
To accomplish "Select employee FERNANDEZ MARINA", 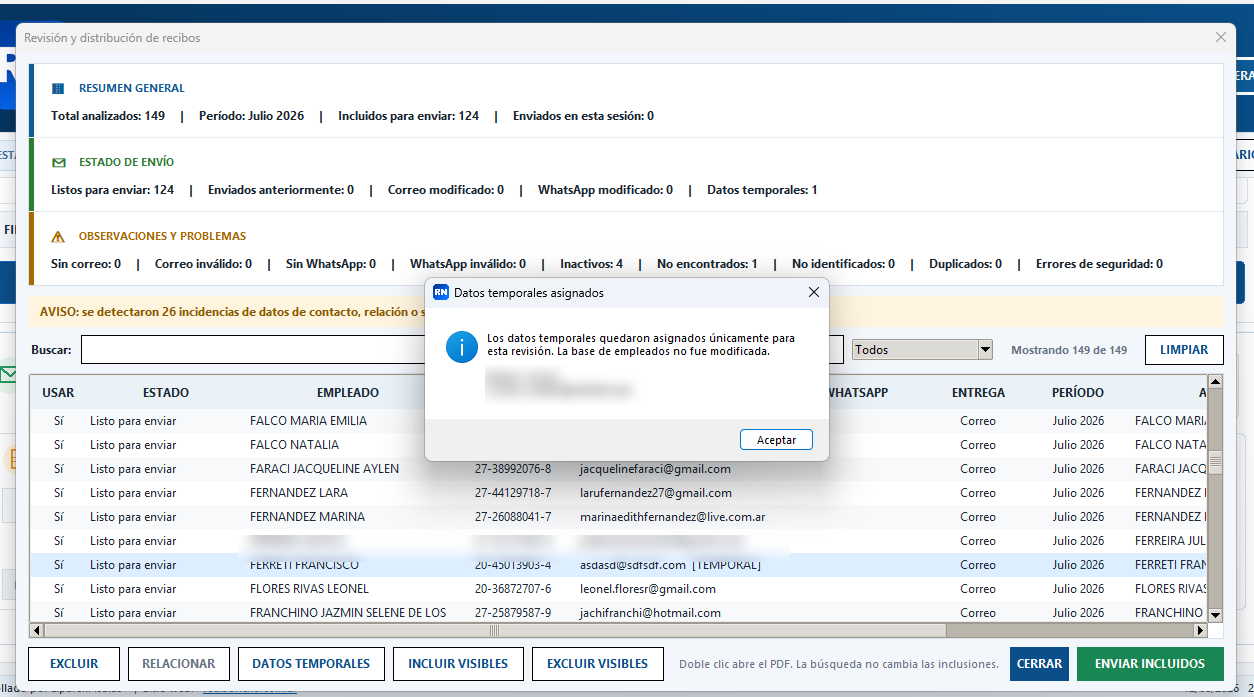I will [307, 517].
